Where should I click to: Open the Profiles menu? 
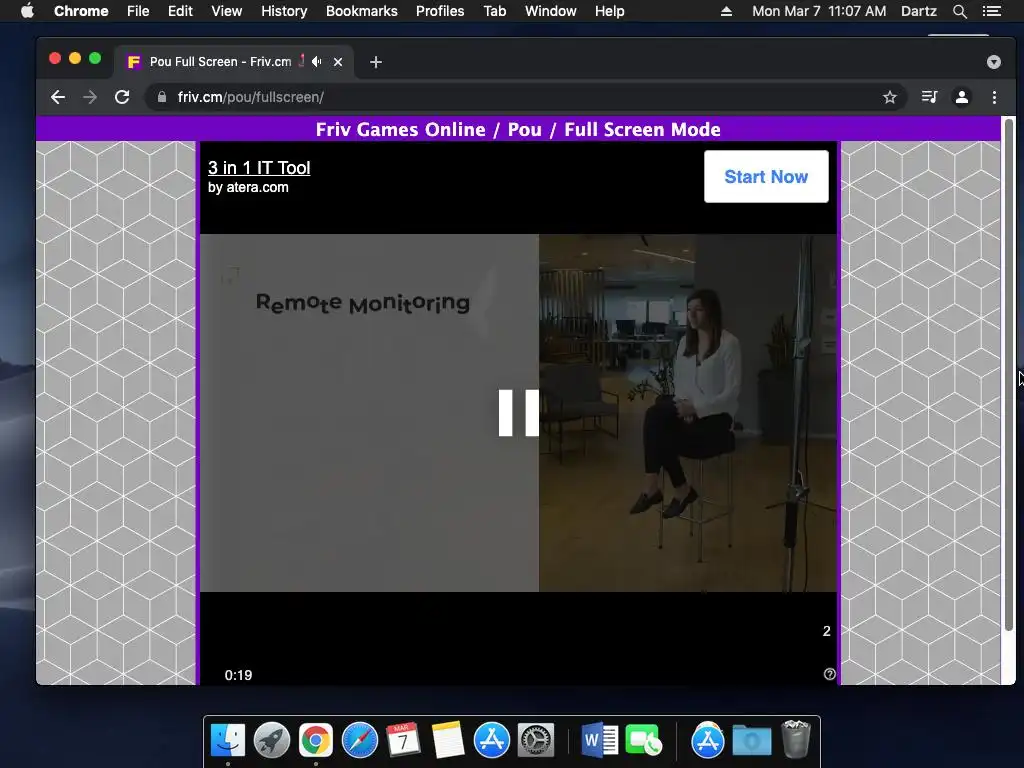tap(440, 11)
